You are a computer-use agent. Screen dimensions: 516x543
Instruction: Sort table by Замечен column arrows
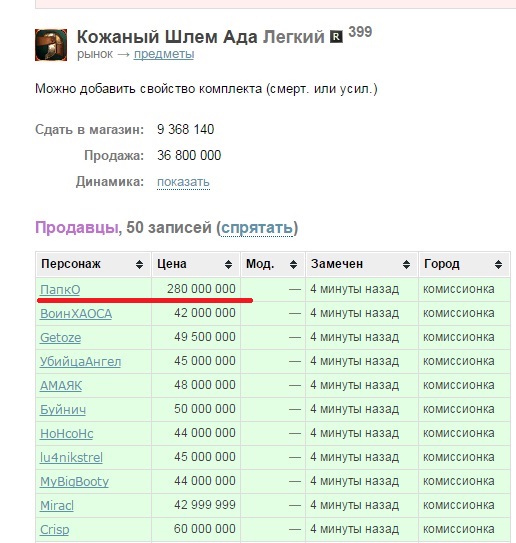(x=407, y=265)
